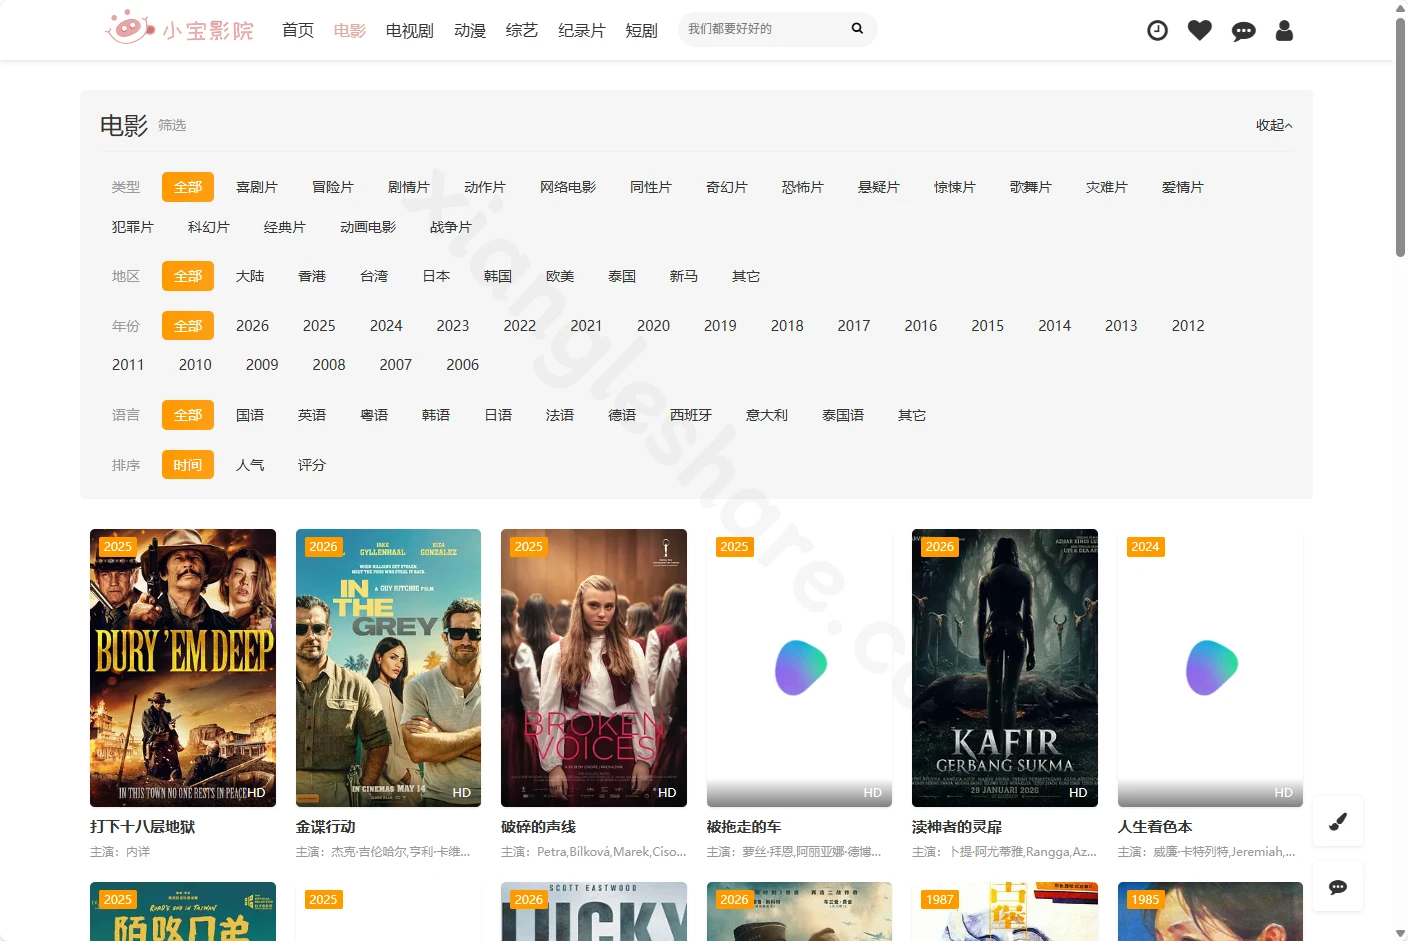Click the title 渎神者的灵扉

(x=957, y=827)
